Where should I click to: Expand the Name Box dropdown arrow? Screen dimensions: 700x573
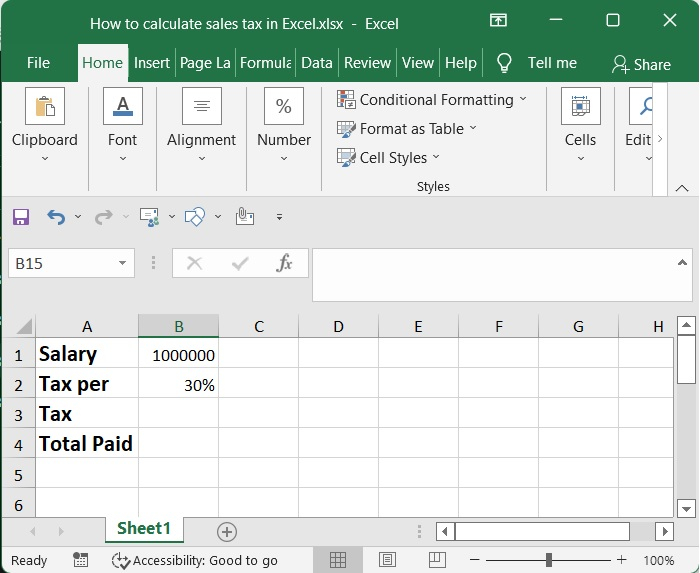[123, 263]
